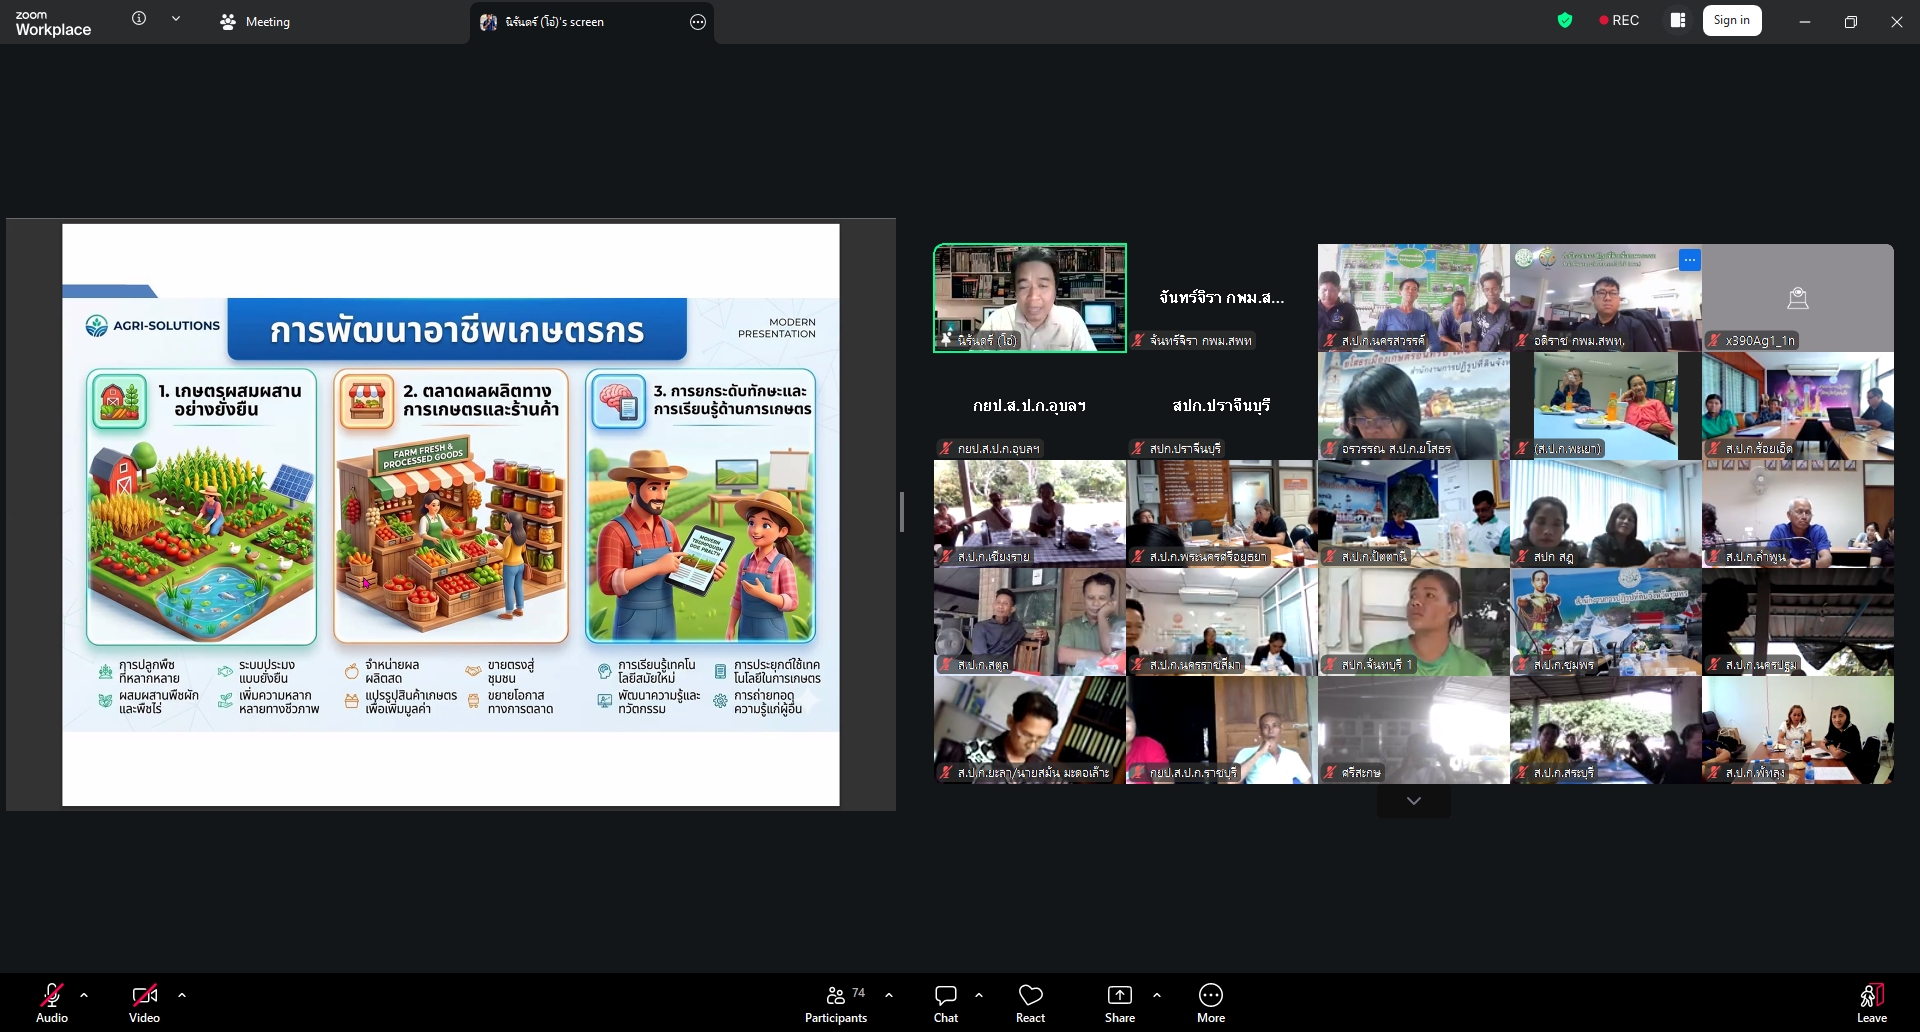This screenshot has height=1032, width=1920.
Task: Show next page of video gallery
Action: tap(1414, 801)
